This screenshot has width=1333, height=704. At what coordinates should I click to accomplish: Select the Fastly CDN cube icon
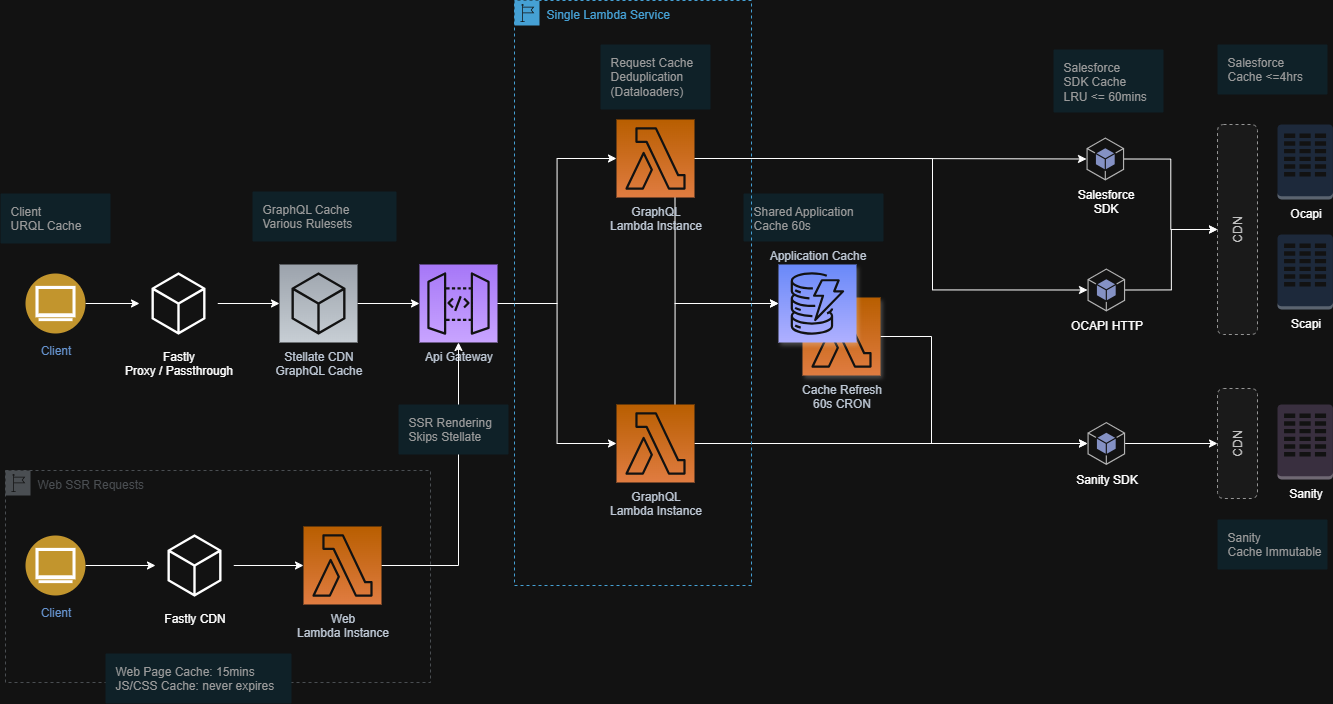pos(194,566)
